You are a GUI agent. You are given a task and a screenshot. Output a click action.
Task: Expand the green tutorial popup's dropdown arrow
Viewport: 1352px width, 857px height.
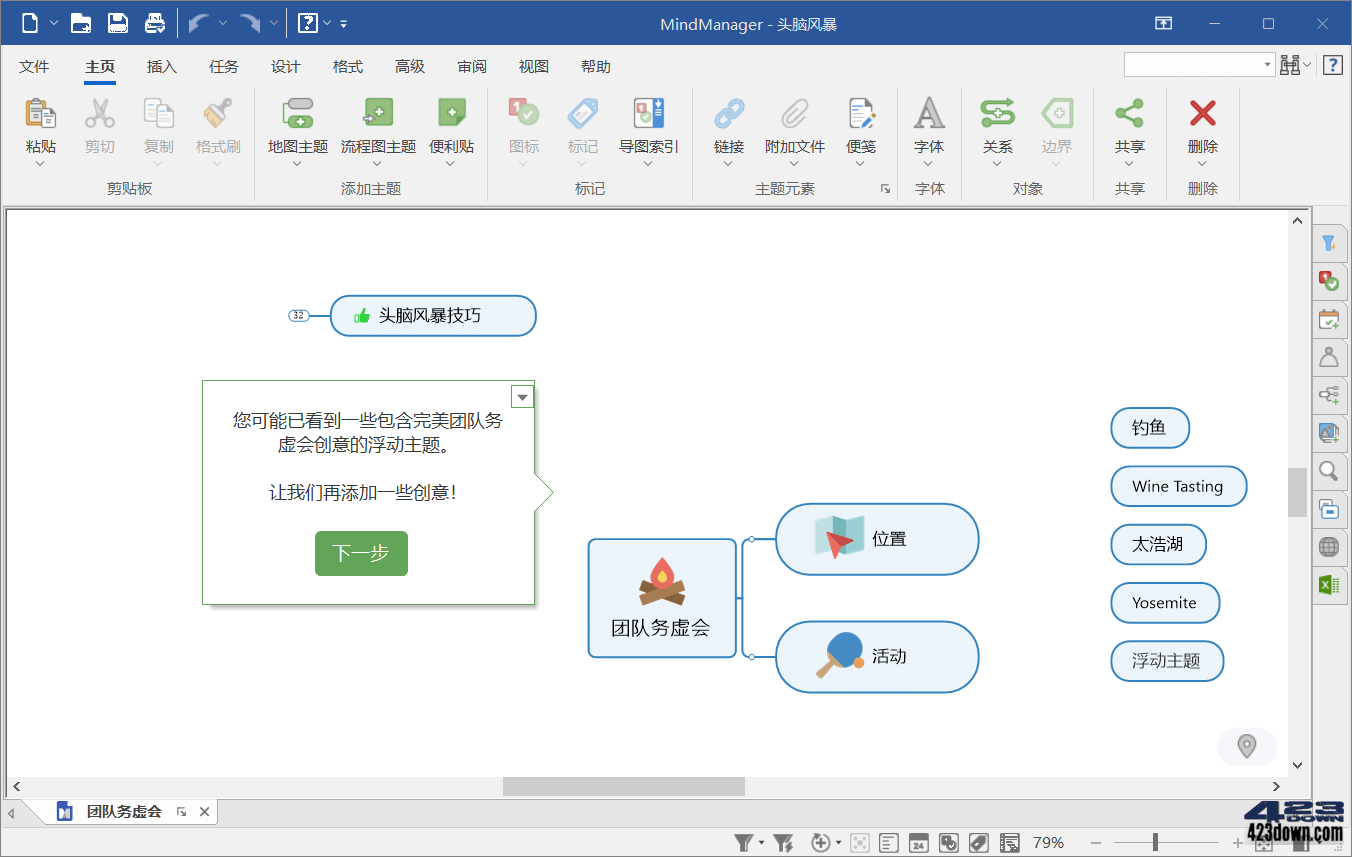[x=522, y=396]
